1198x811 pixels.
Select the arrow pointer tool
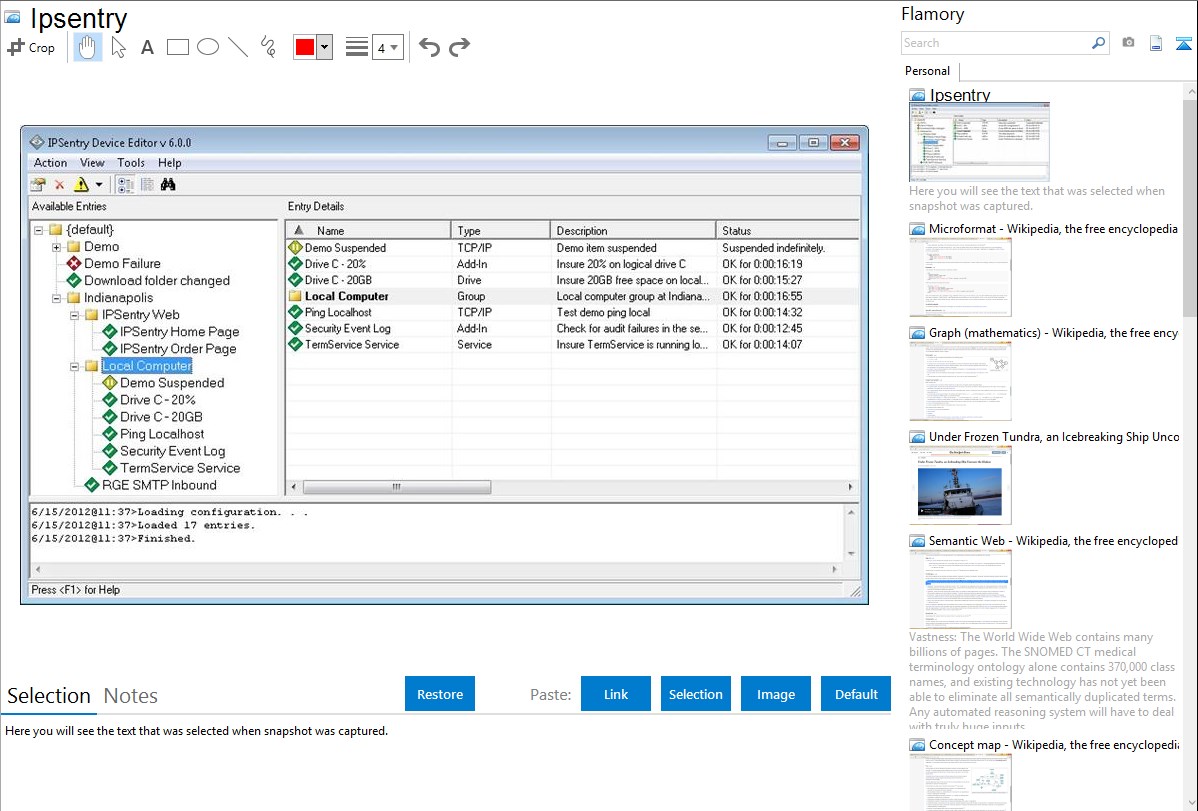point(118,47)
